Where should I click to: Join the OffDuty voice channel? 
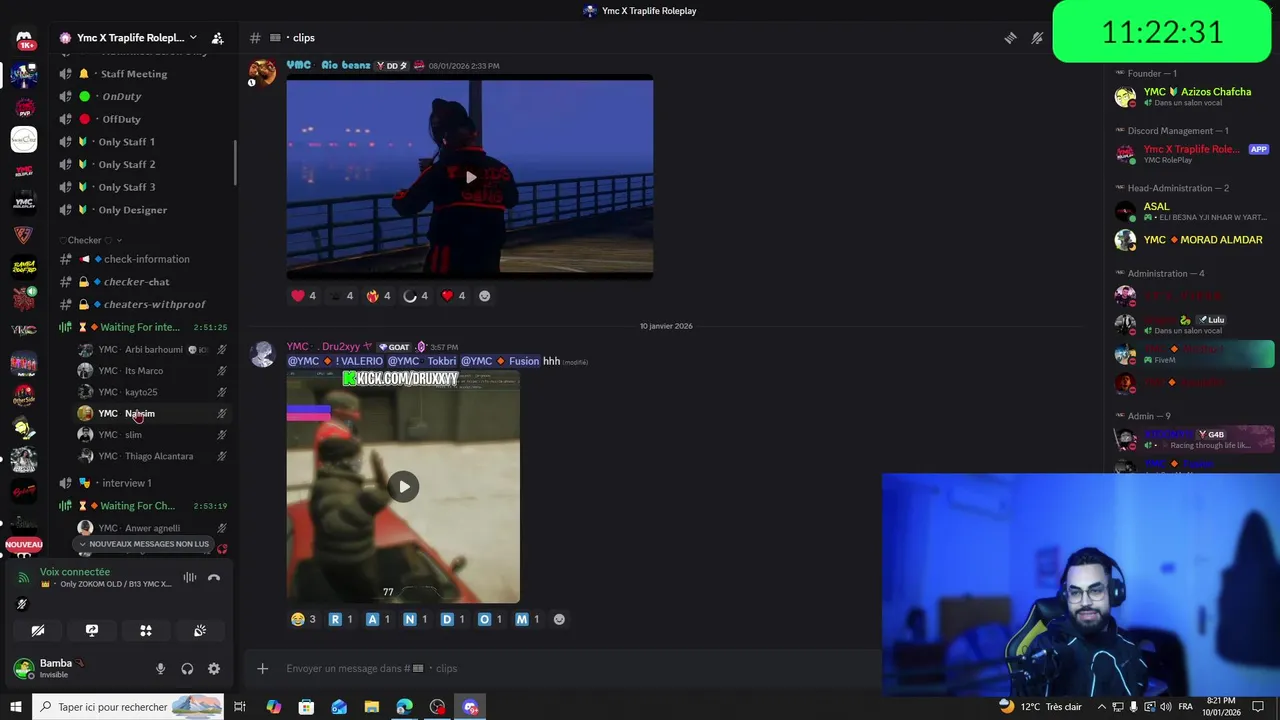142,119
